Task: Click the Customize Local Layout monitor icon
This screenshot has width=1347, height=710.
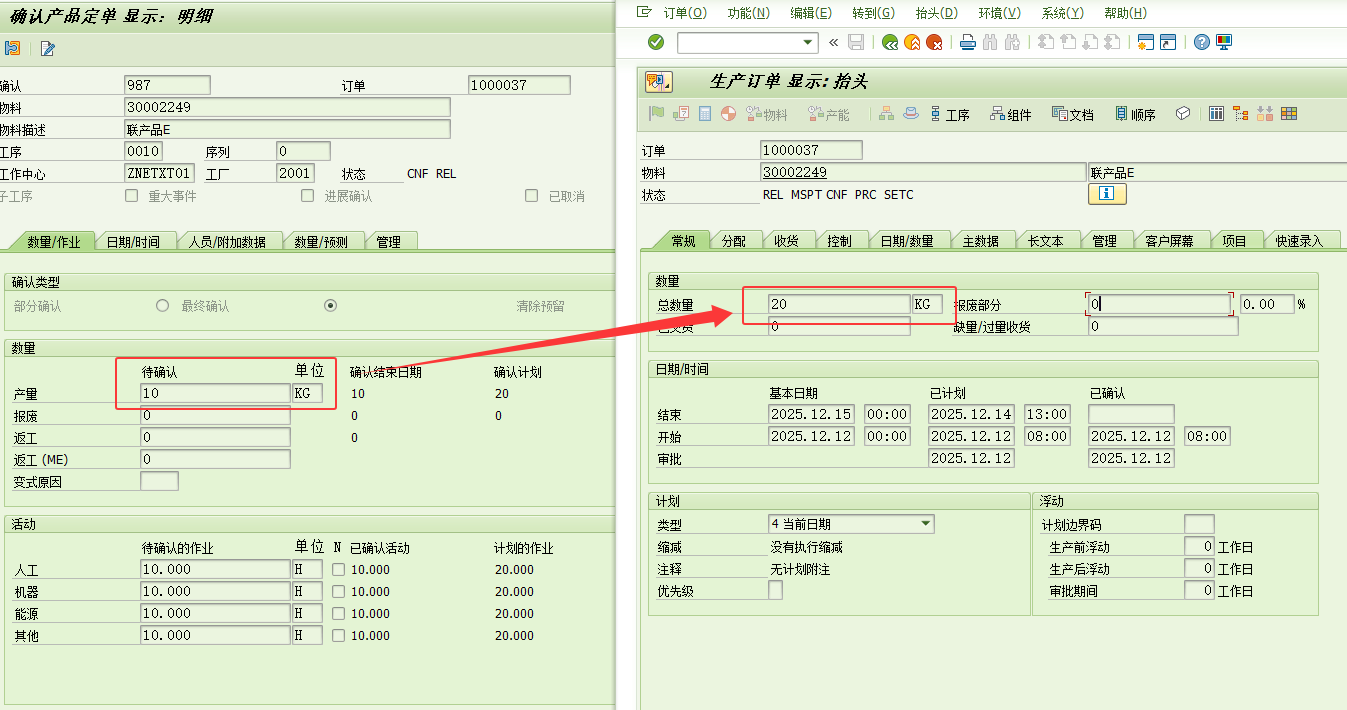Action: (x=1224, y=42)
